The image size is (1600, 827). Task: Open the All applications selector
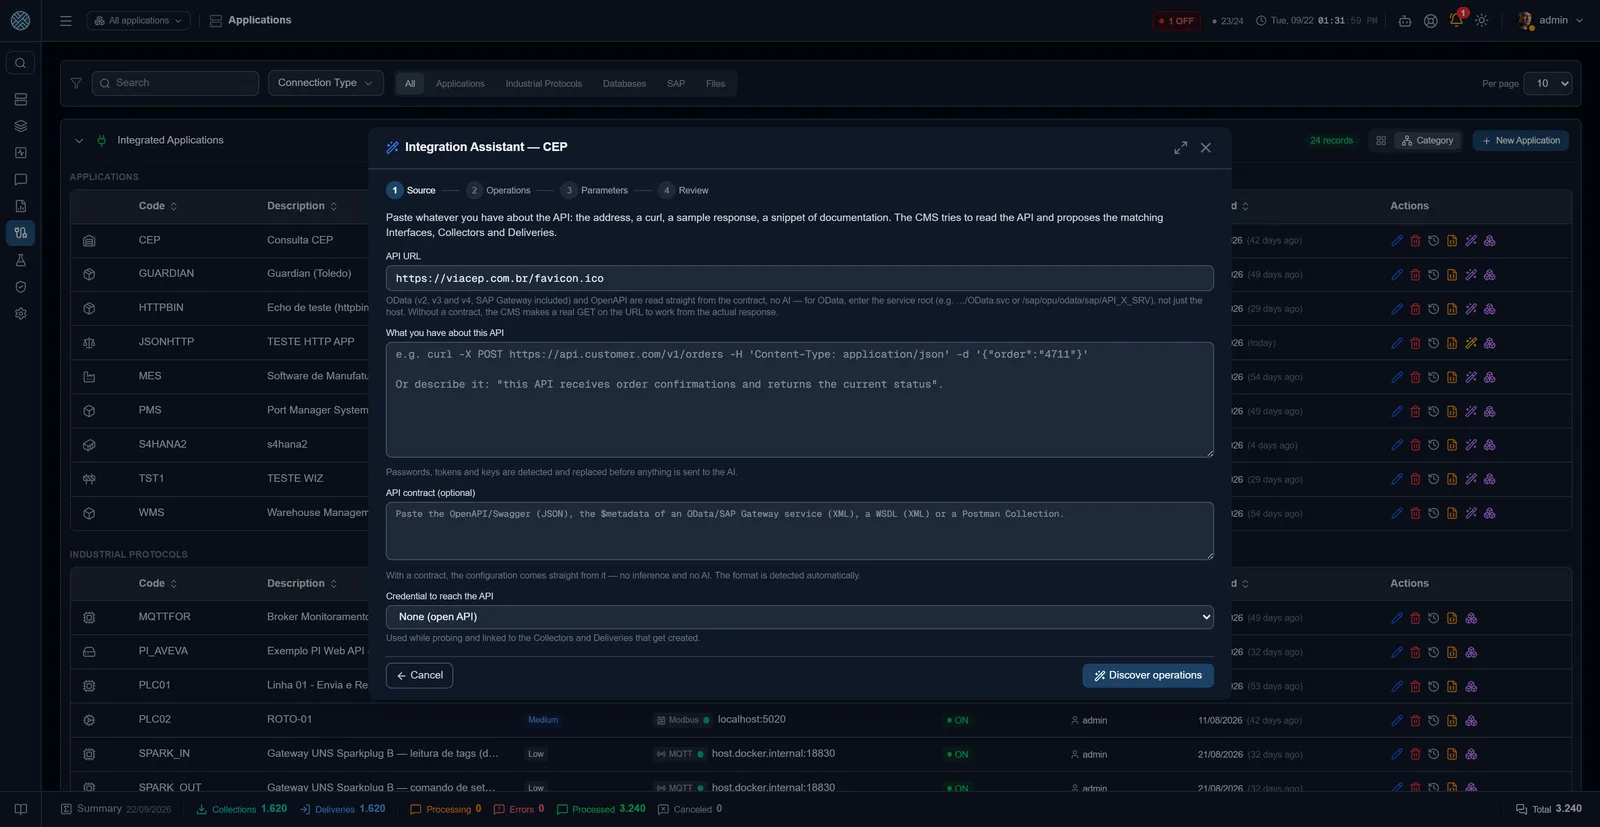(138, 20)
